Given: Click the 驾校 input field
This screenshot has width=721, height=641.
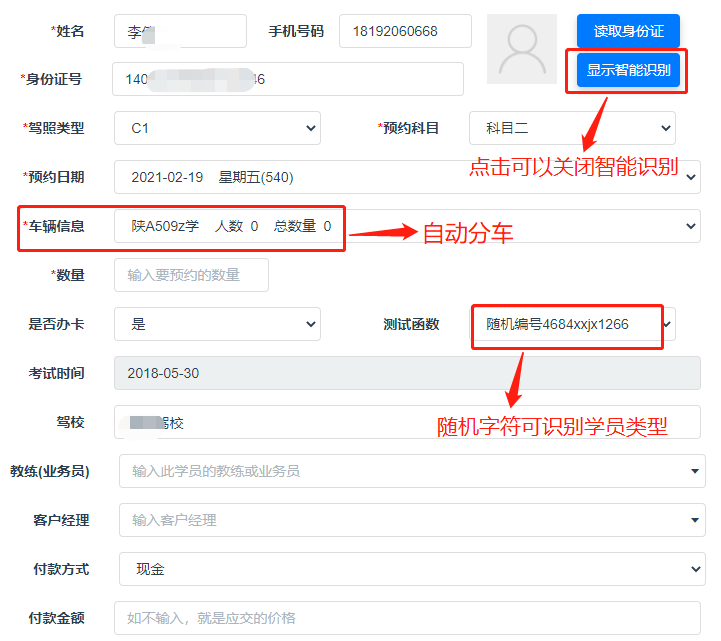Looking at the screenshot, I should (407, 422).
